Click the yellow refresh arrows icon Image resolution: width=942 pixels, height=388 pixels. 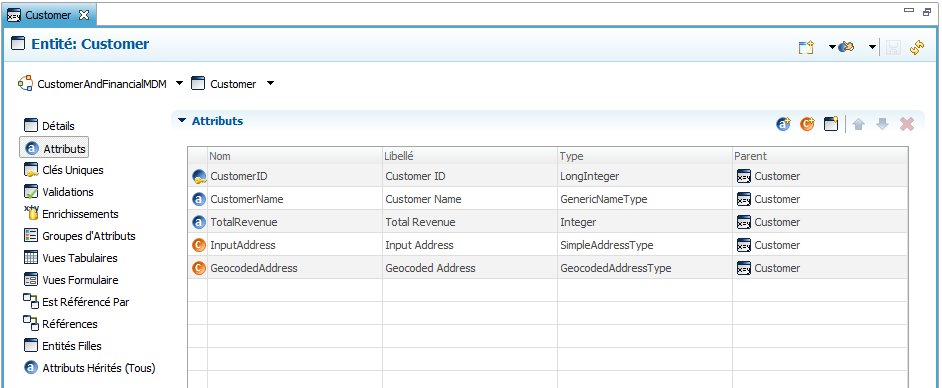point(917,47)
